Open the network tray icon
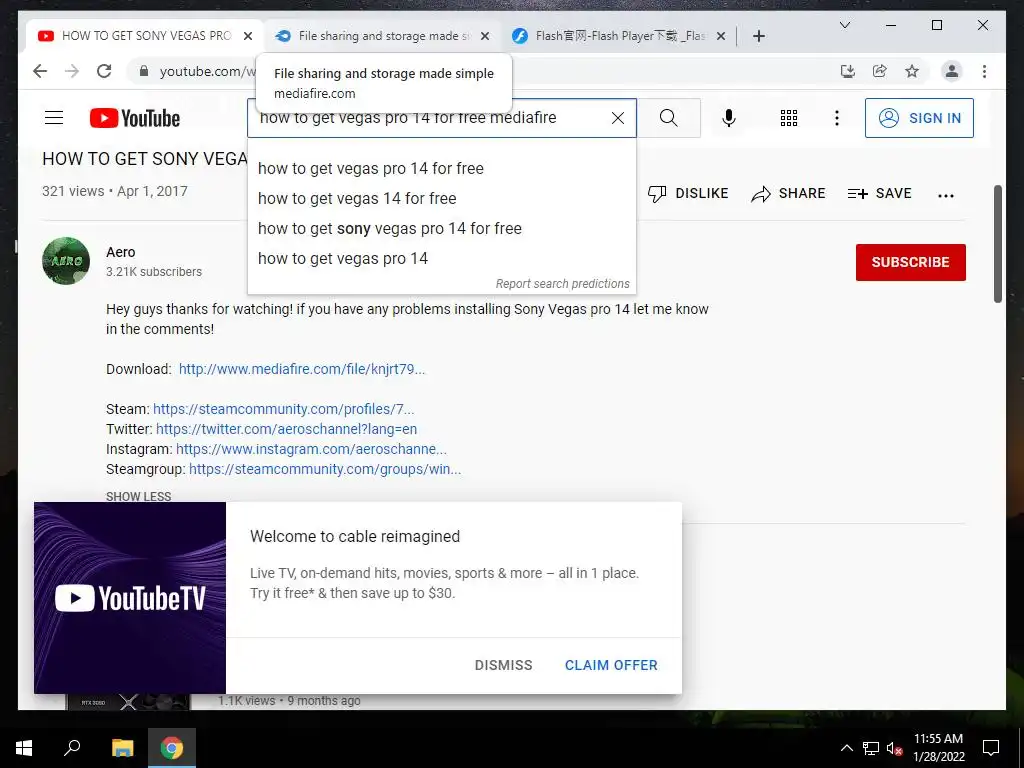Image resolution: width=1024 pixels, height=768 pixels. [871, 748]
